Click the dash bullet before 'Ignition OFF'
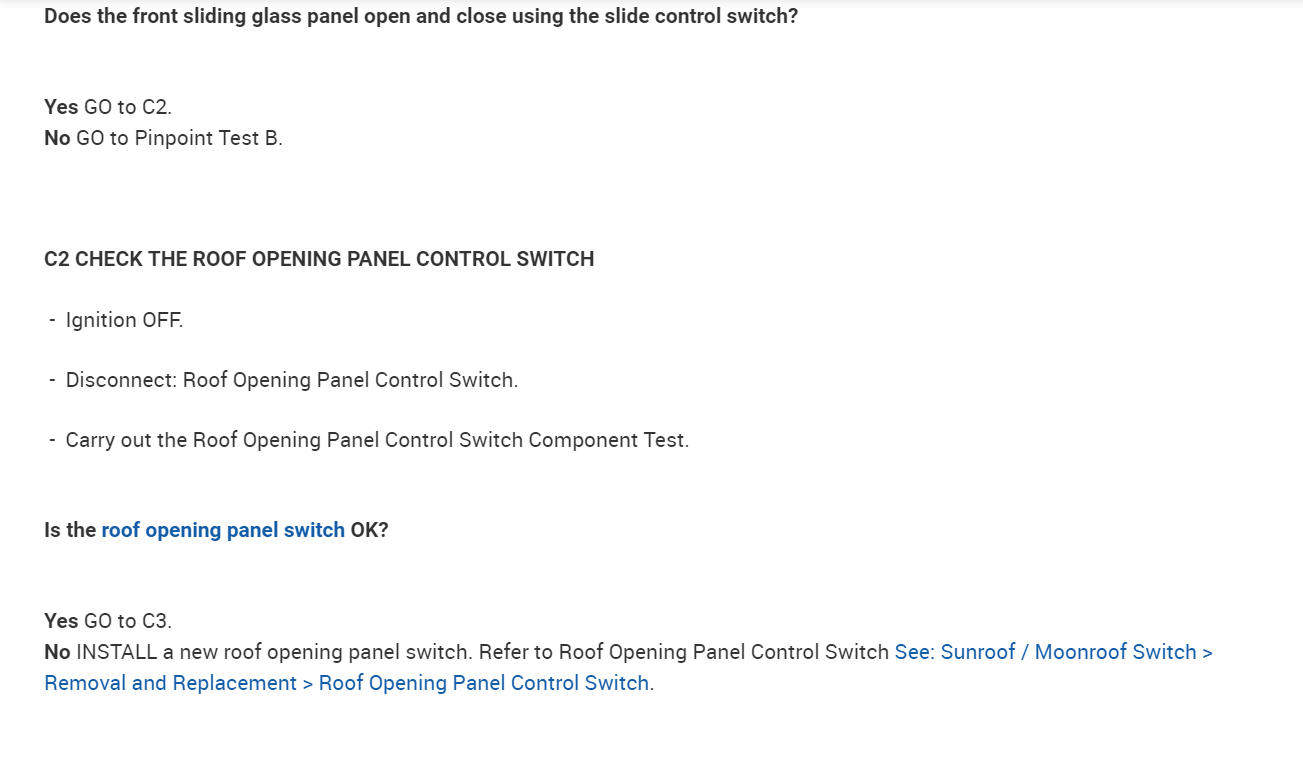The width and height of the screenshot is (1303, 770). pos(52,320)
